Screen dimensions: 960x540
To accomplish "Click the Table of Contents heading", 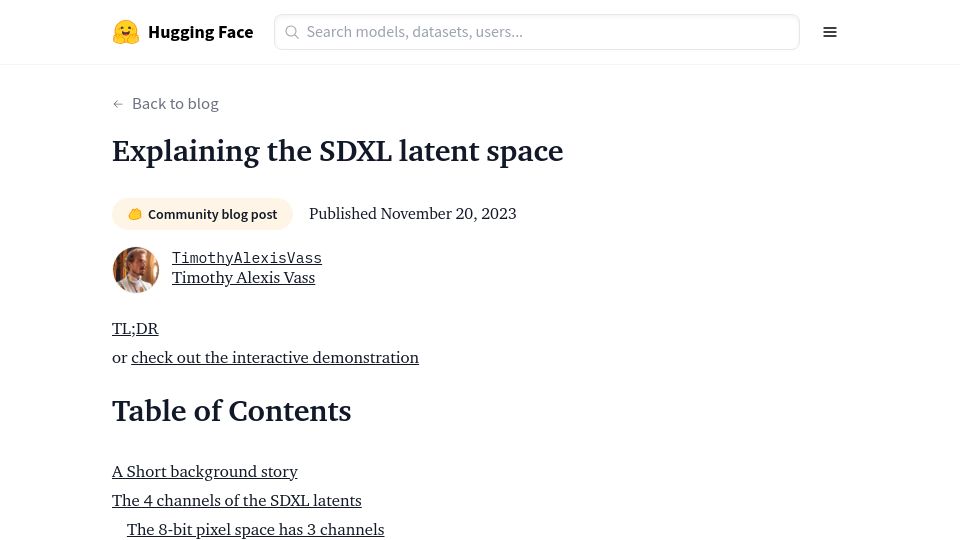I will click(231, 411).
